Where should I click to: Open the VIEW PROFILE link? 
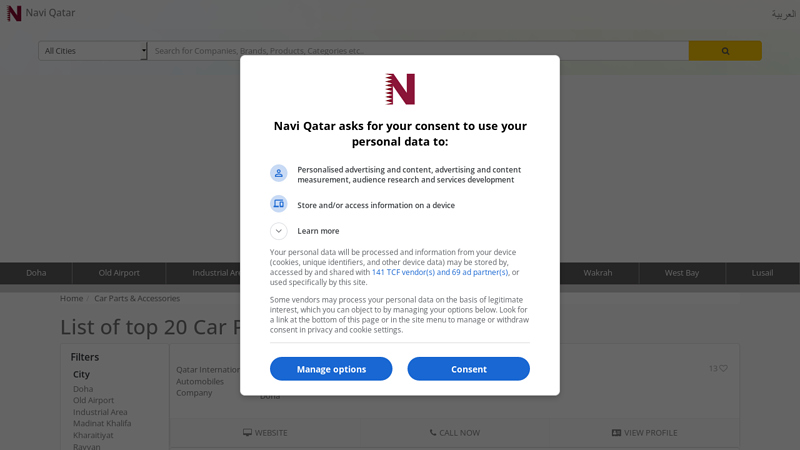click(644, 433)
